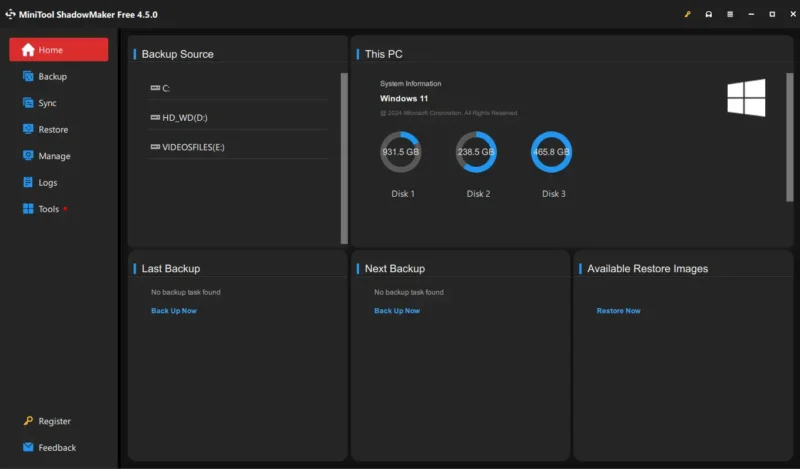Click the "Last Backup" panel heading
This screenshot has width=800, height=469.
[171, 268]
